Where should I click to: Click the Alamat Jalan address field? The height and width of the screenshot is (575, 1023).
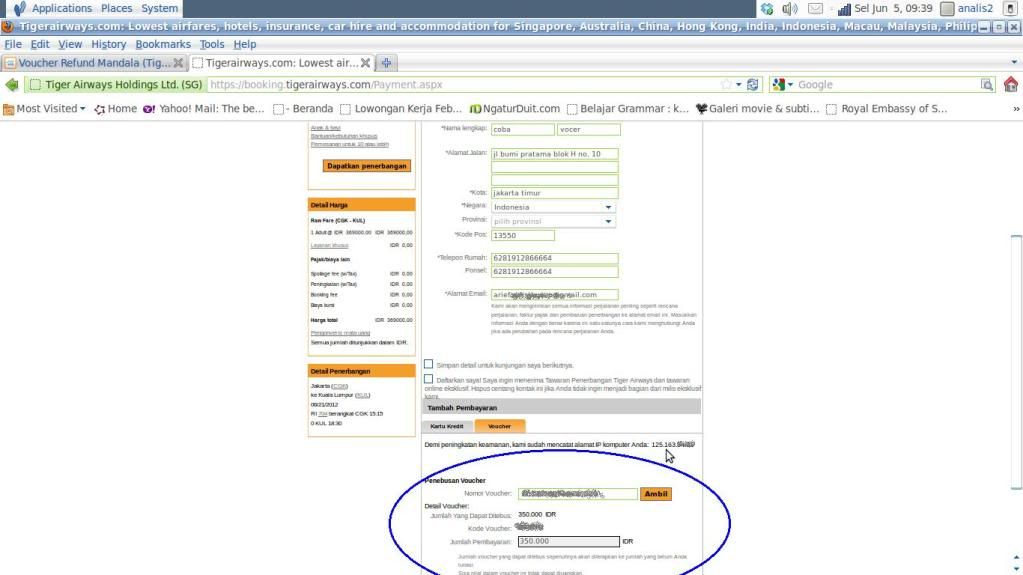point(555,154)
